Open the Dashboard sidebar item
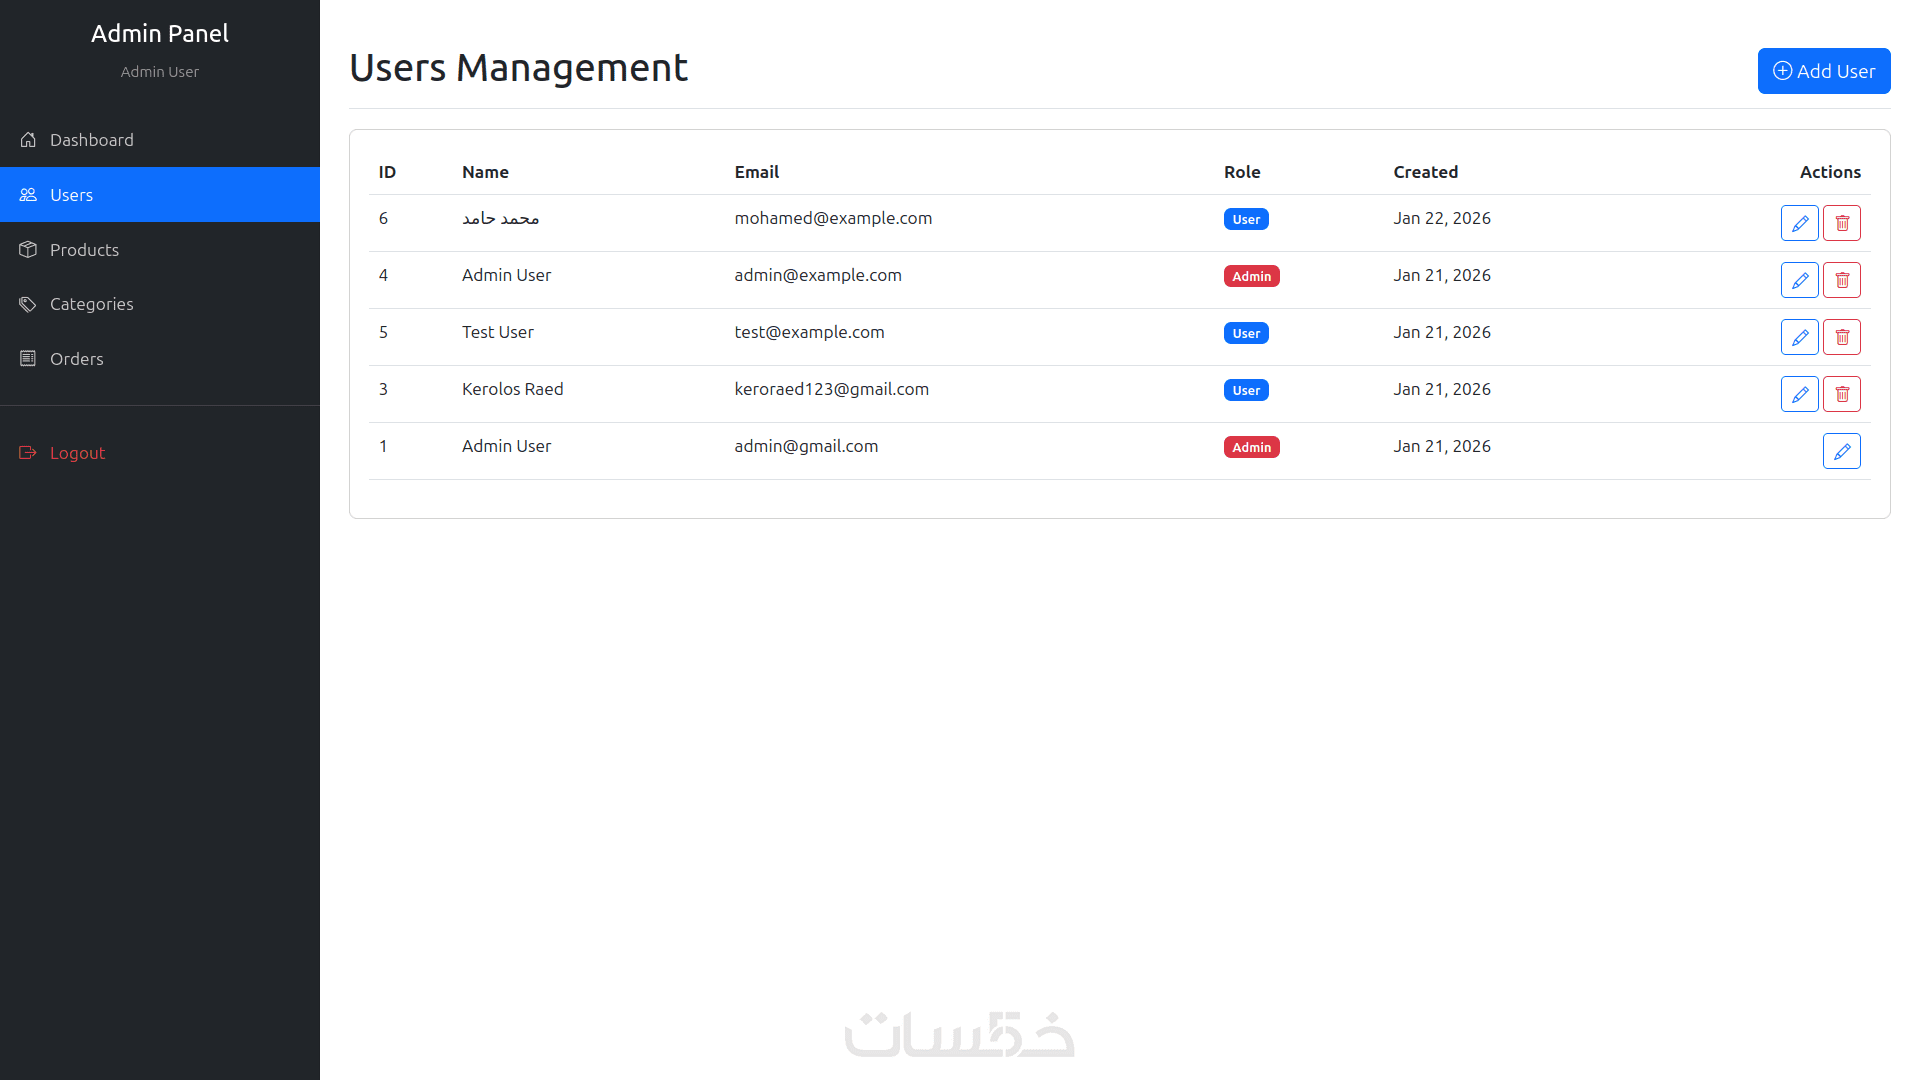This screenshot has width=1920, height=1080. (x=91, y=140)
